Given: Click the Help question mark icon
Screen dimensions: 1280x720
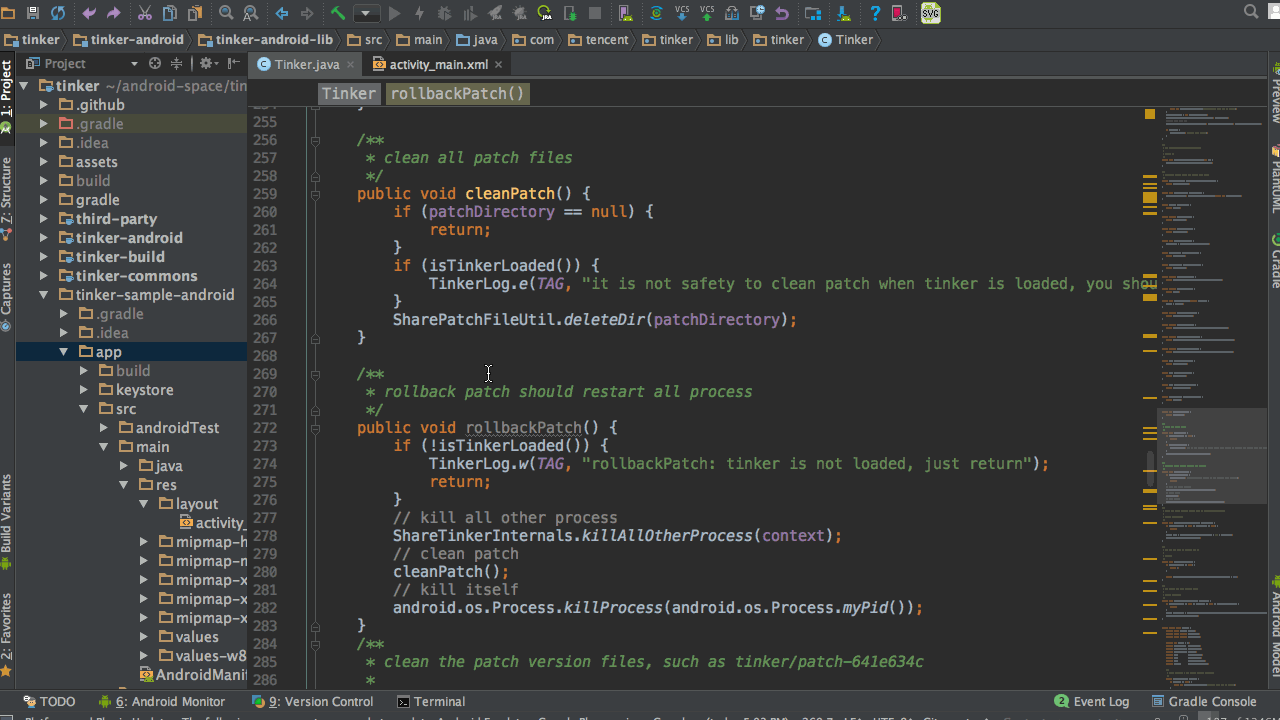Looking at the screenshot, I should (x=875, y=13).
